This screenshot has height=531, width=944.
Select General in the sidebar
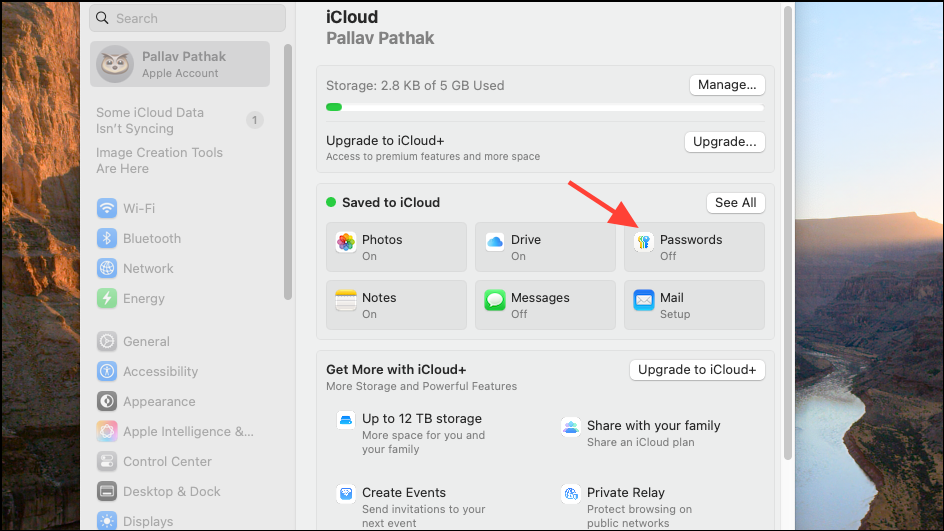pos(146,341)
